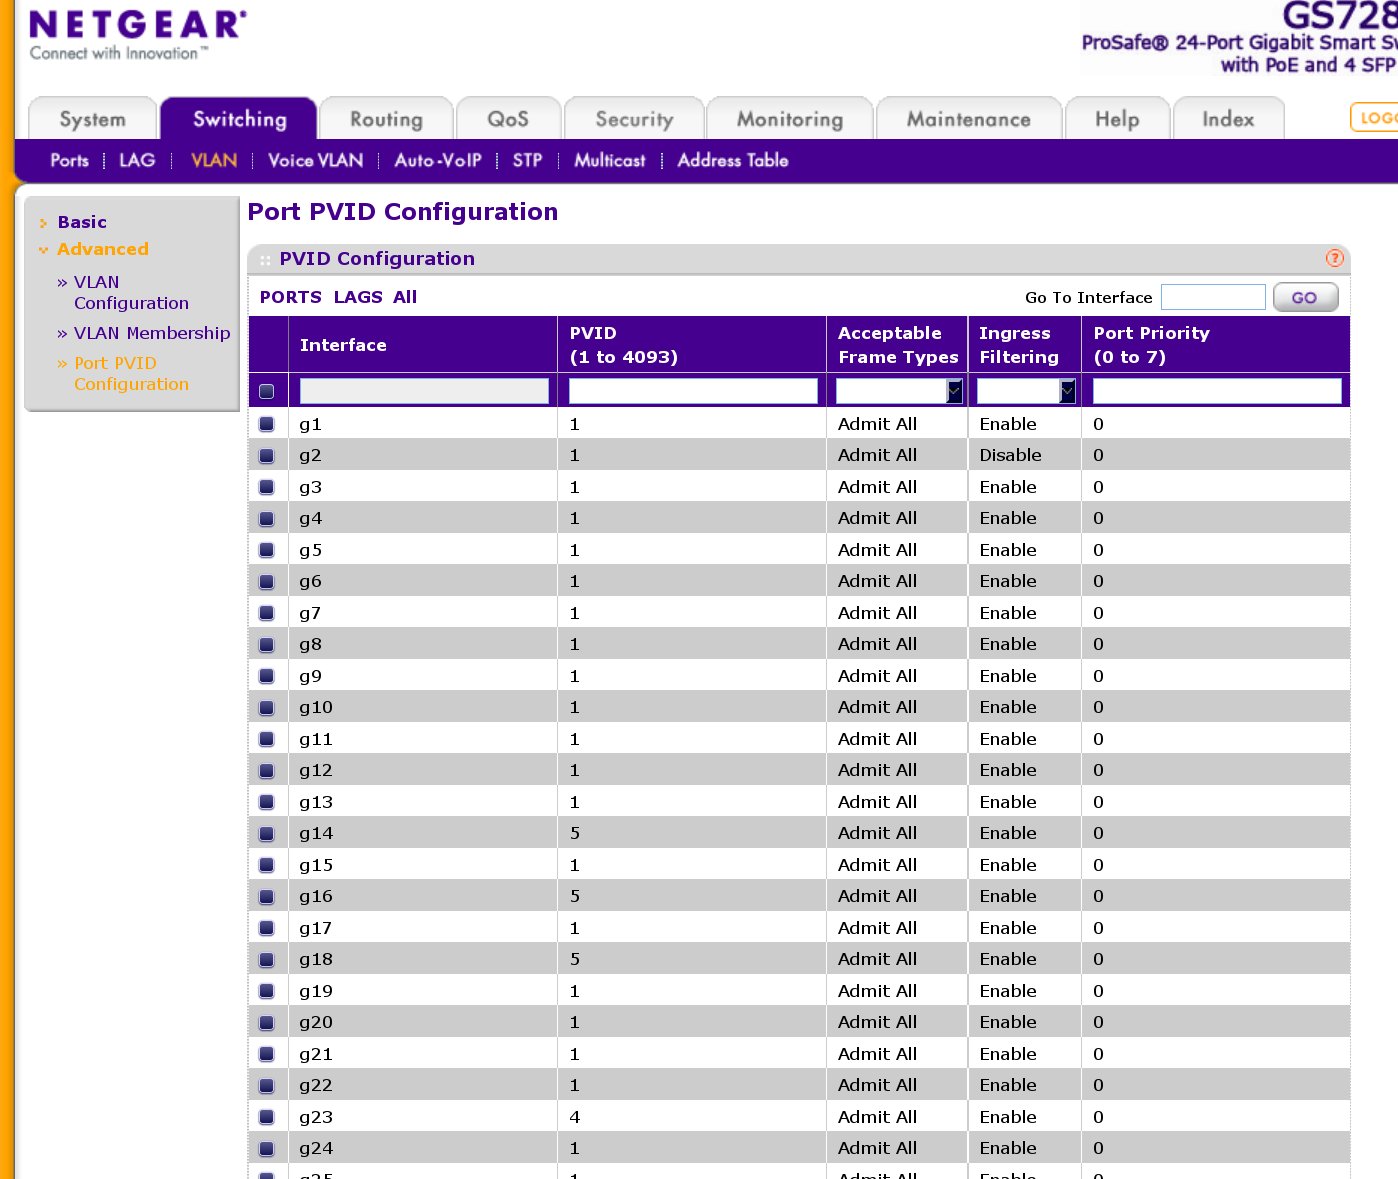Expand the Basic section in sidebar
This screenshot has height=1179, width=1398.
tap(82, 222)
